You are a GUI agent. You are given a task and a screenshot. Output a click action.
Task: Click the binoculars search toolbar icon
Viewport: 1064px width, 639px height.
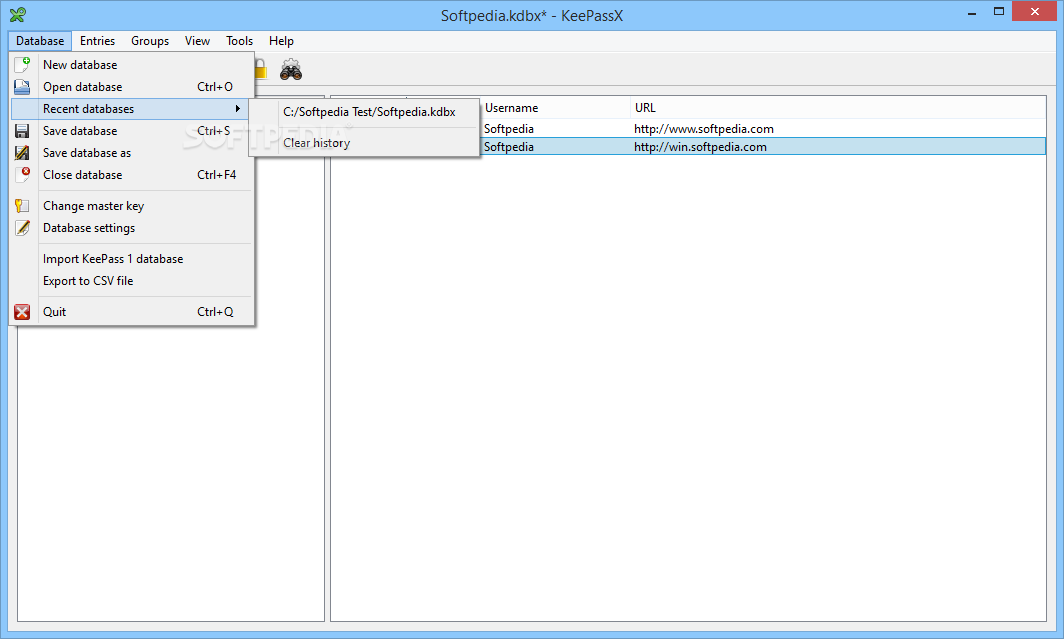pos(291,69)
